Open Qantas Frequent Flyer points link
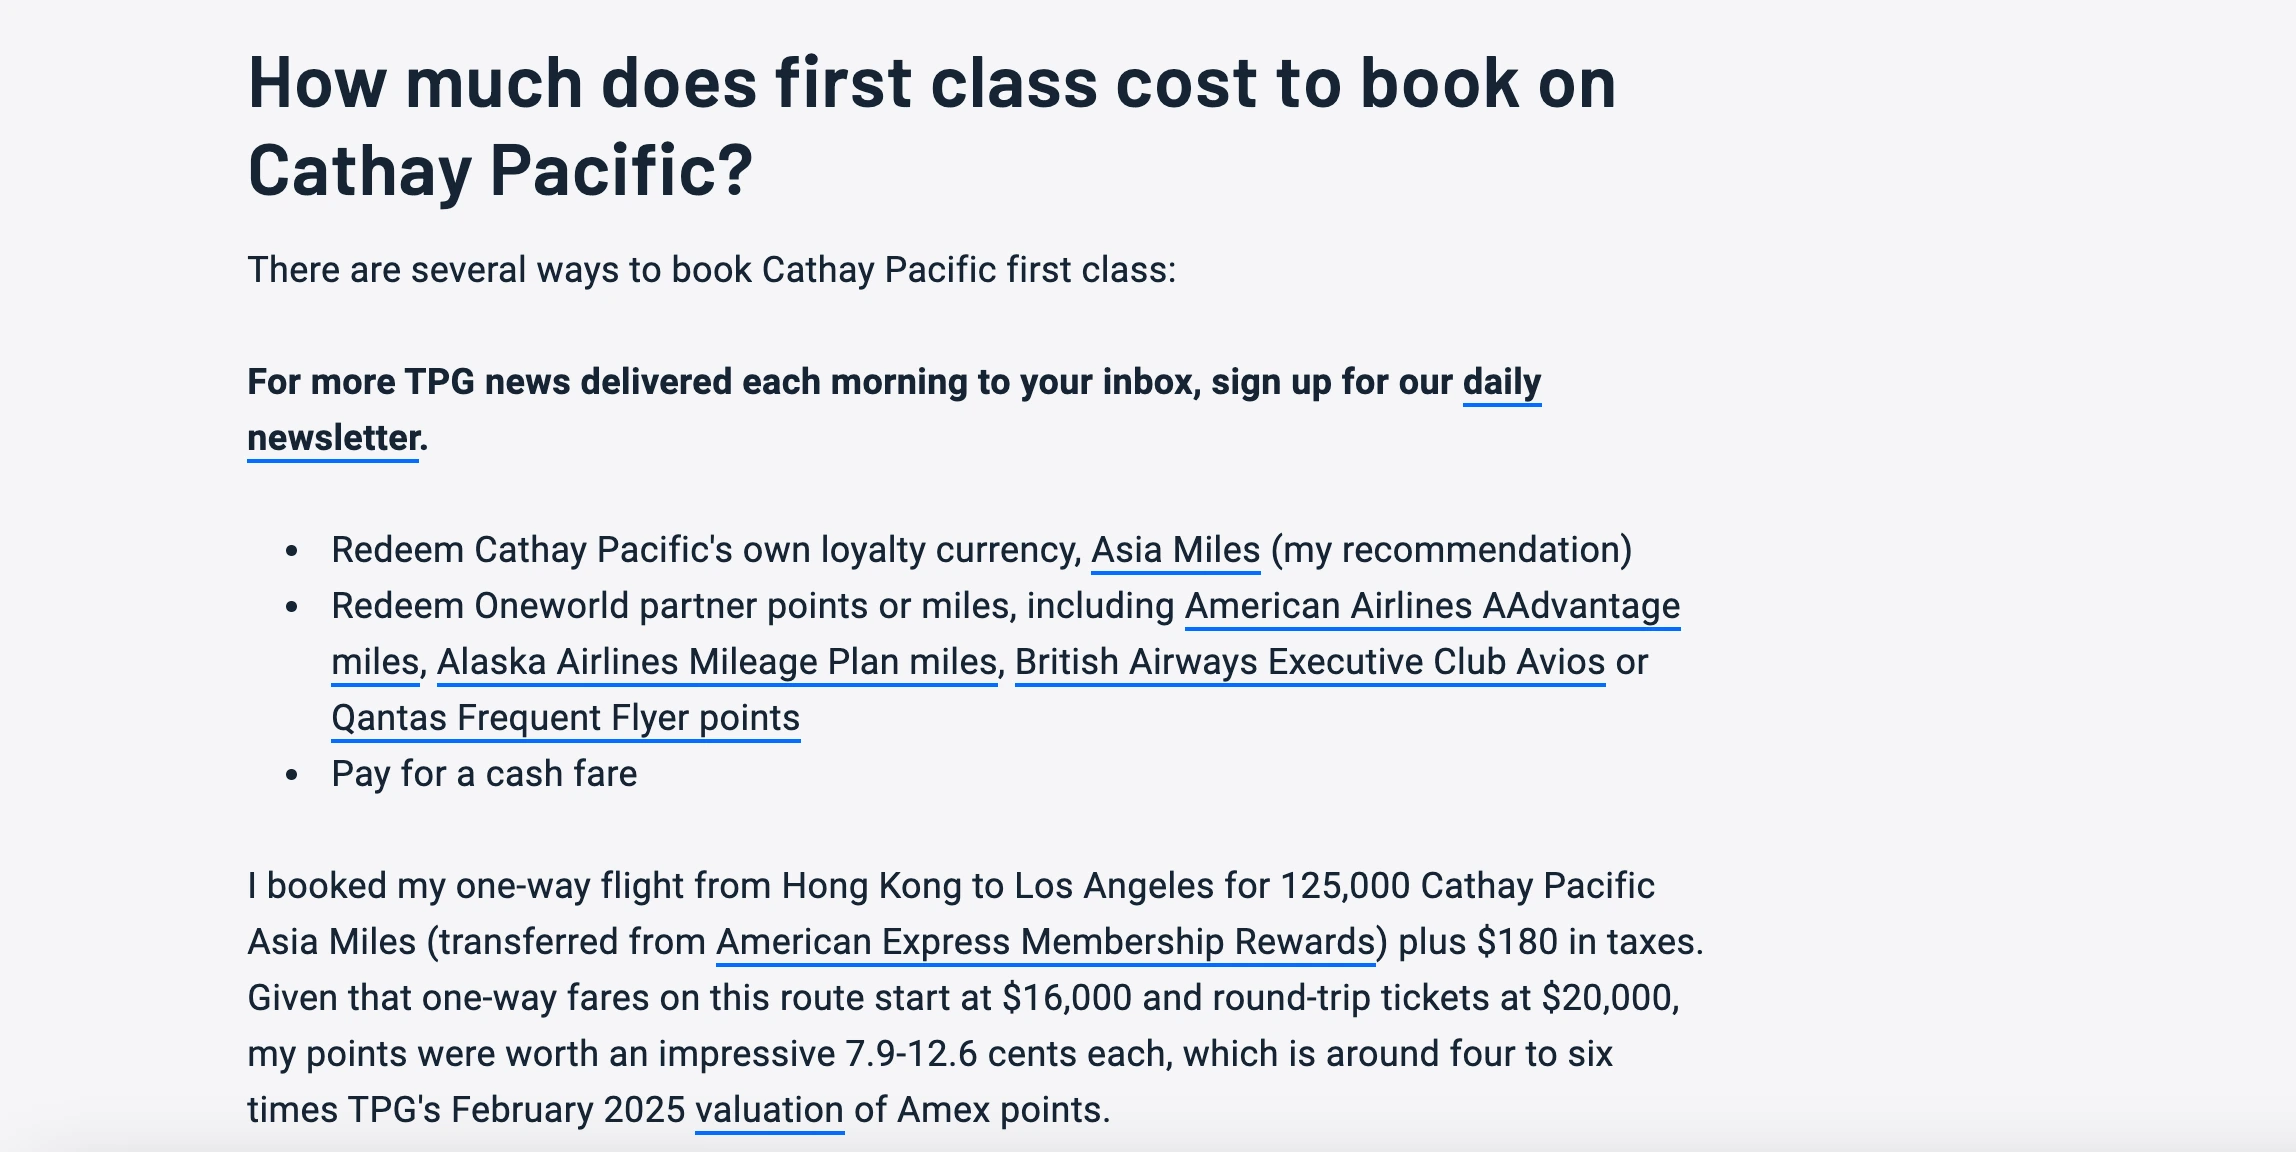The image size is (2296, 1152). [566, 718]
